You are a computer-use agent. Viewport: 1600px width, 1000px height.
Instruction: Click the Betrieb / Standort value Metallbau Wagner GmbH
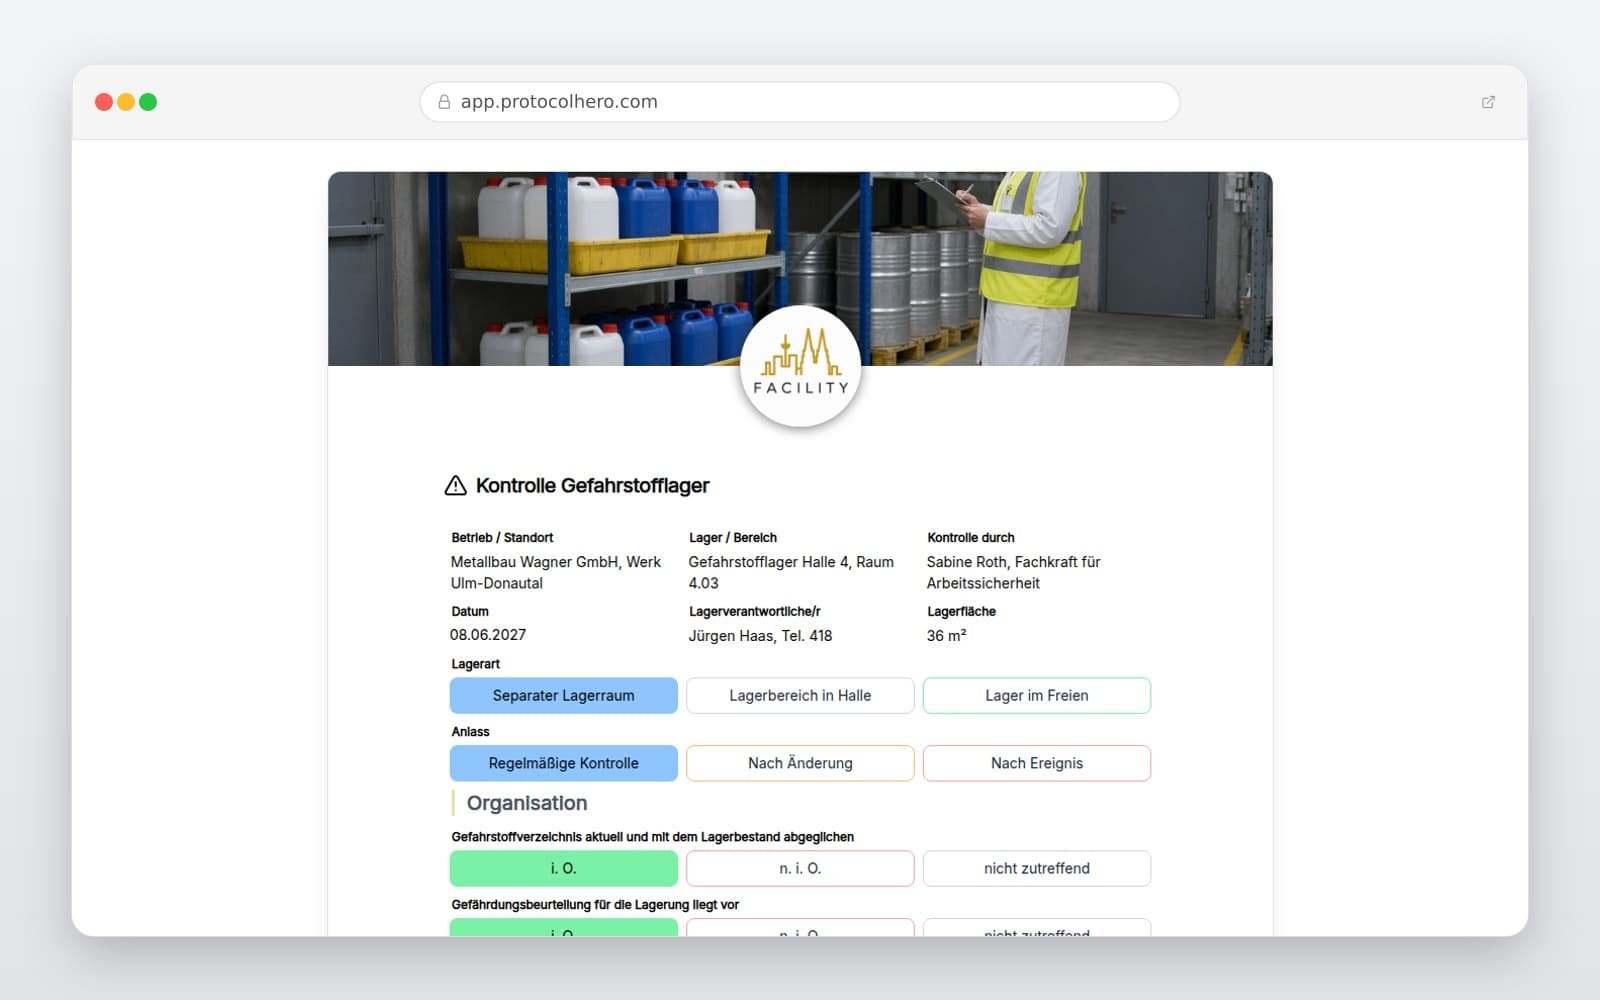pyautogui.click(x=556, y=573)
